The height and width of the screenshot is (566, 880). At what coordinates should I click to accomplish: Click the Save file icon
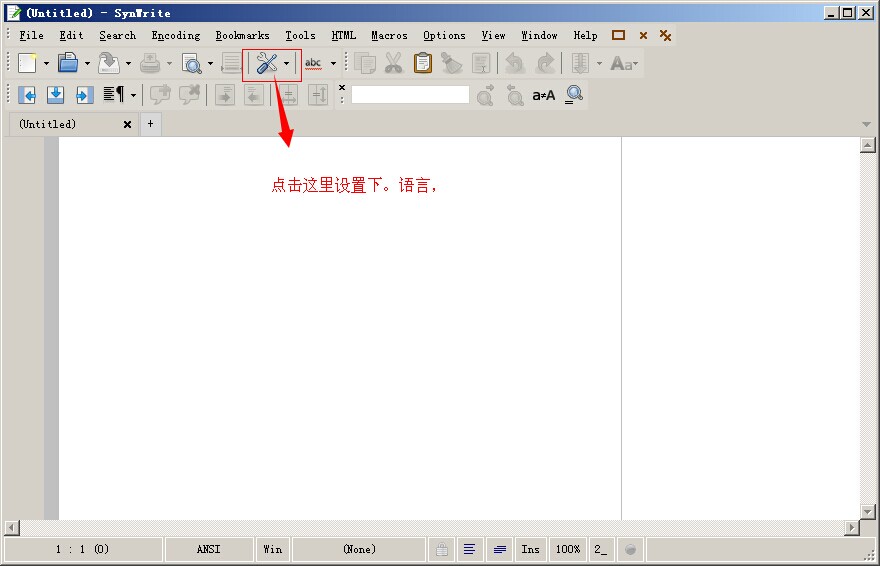point(109,63)
